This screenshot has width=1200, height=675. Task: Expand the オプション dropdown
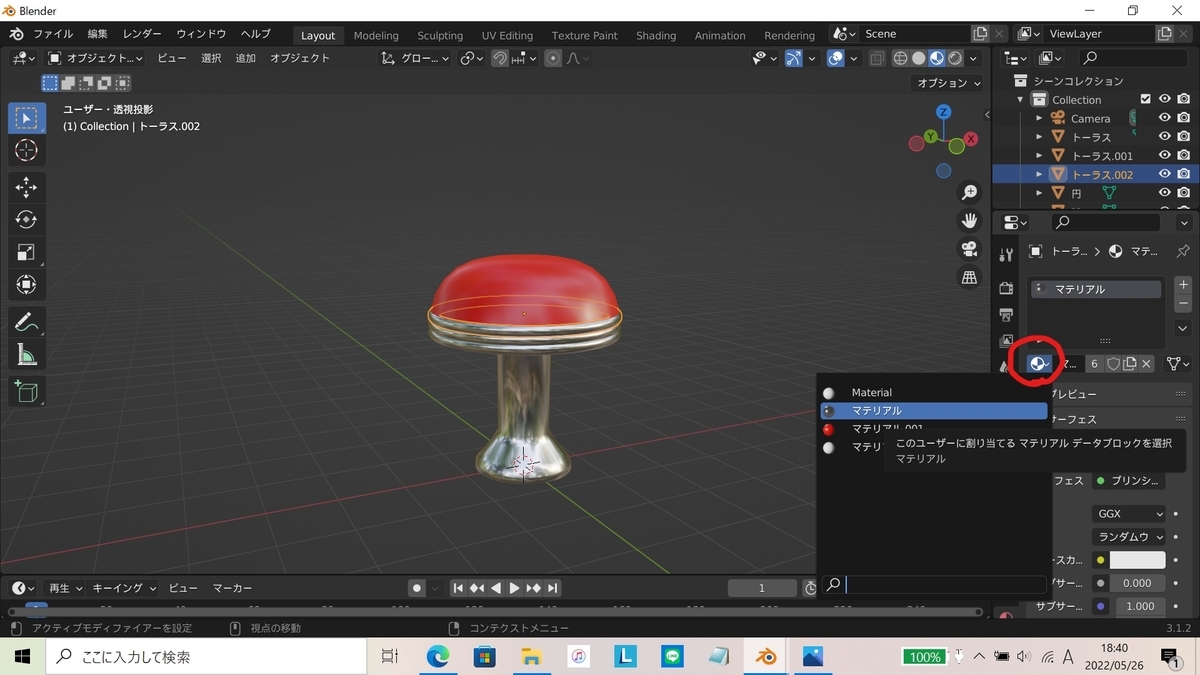click(949, 83)
